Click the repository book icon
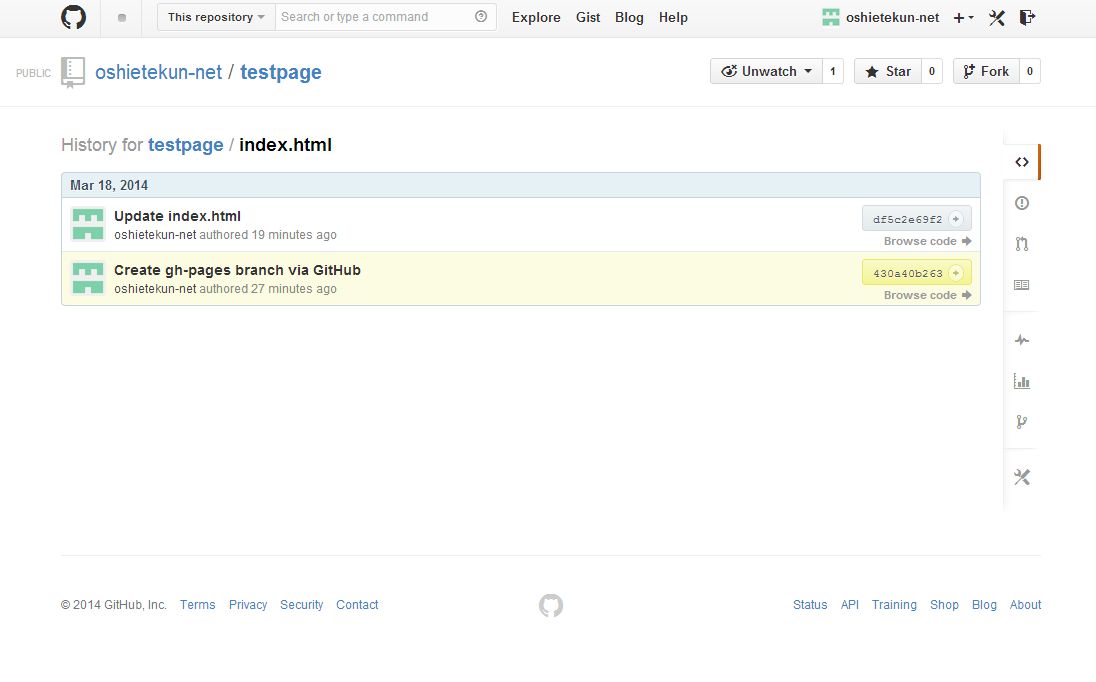The height and width of the screenshot is (682, 1096). pyautogui.click(x=73, y=73)
